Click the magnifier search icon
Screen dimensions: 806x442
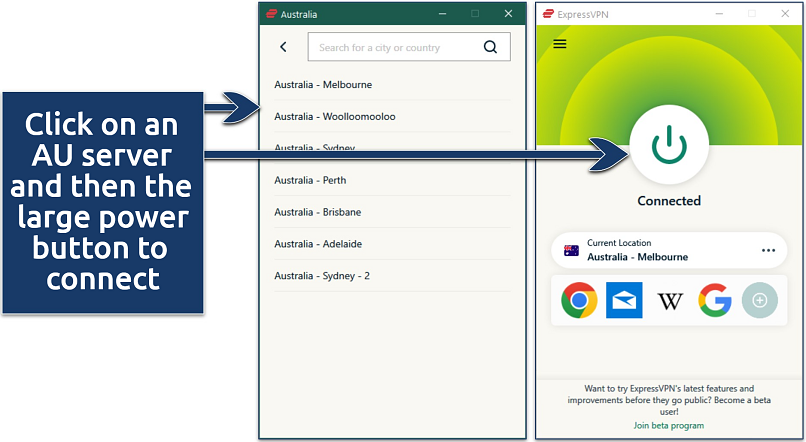(490, 47)
